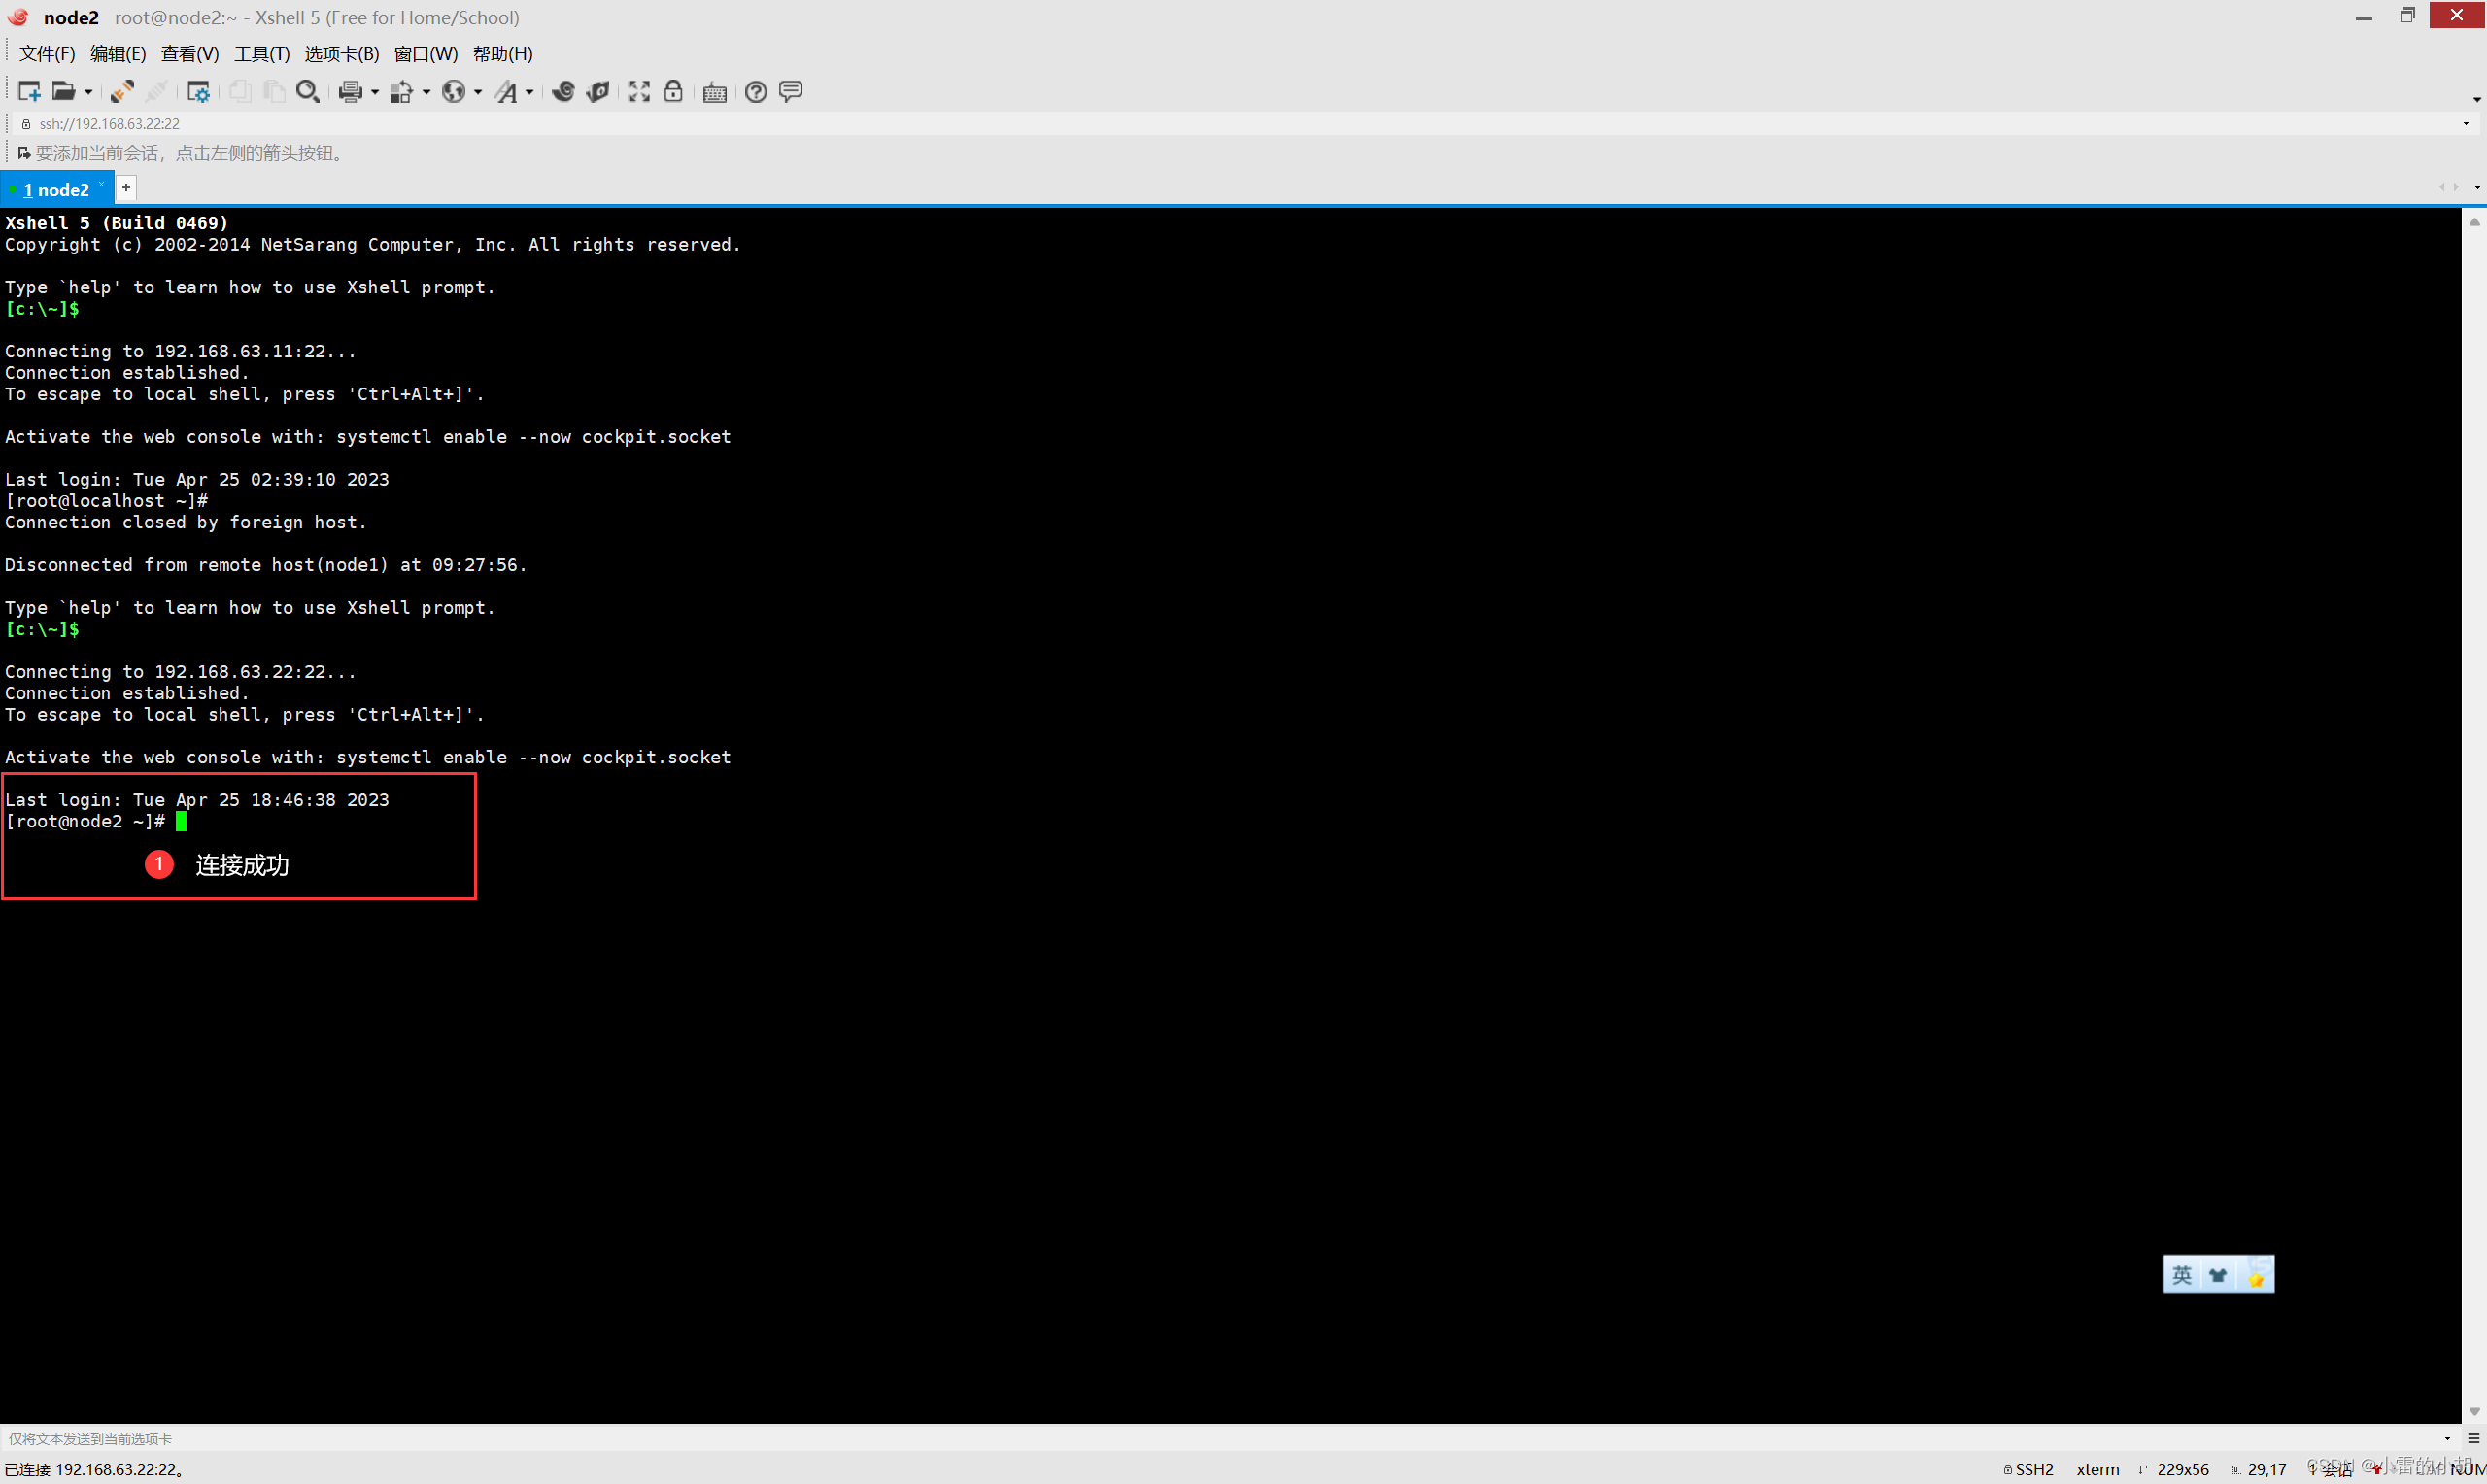Expand the Color Scheme dropdown arrow
2487x1484 pixels.
[426, 93]
